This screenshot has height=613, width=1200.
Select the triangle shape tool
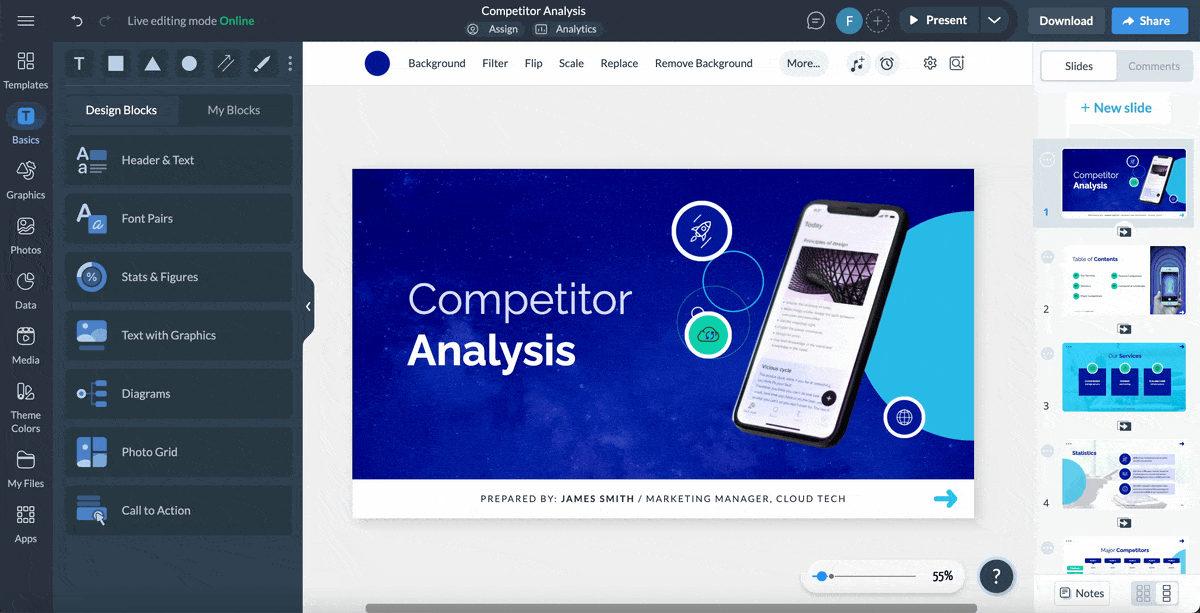tap(152, 64)
